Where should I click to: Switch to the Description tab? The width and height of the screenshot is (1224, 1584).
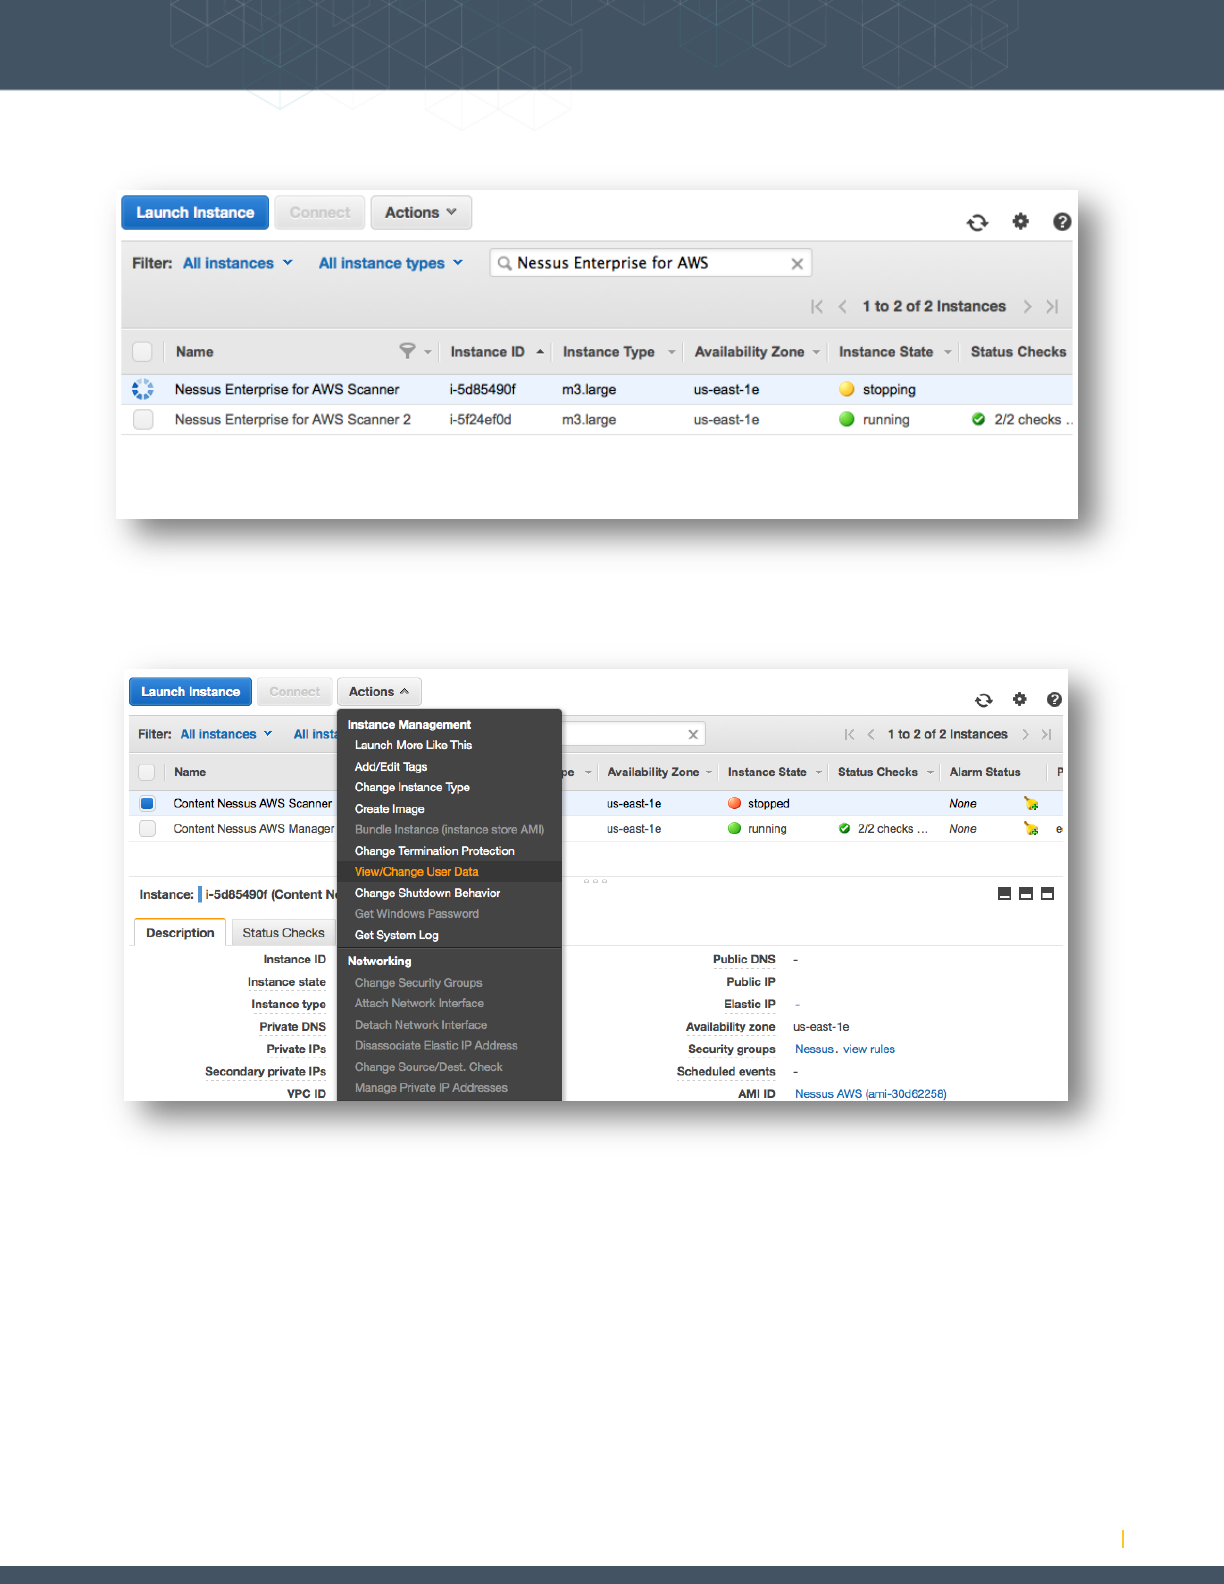180,933
